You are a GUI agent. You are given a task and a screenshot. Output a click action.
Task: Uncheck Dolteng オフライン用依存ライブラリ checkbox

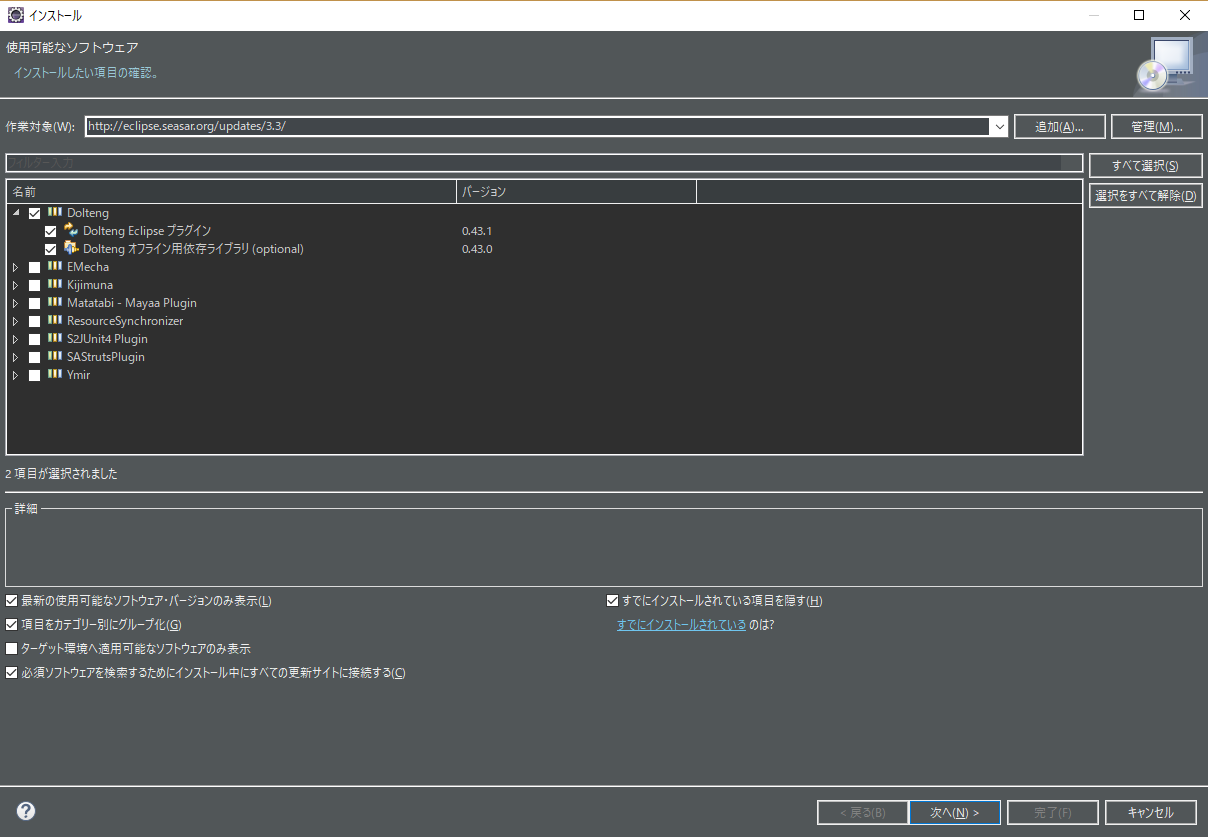click(x=51, y=249)
